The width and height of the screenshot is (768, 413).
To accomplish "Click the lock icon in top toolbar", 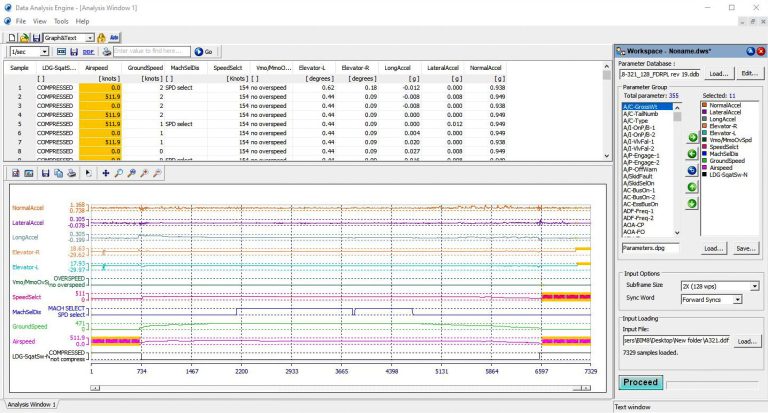I will coord(101,38).
